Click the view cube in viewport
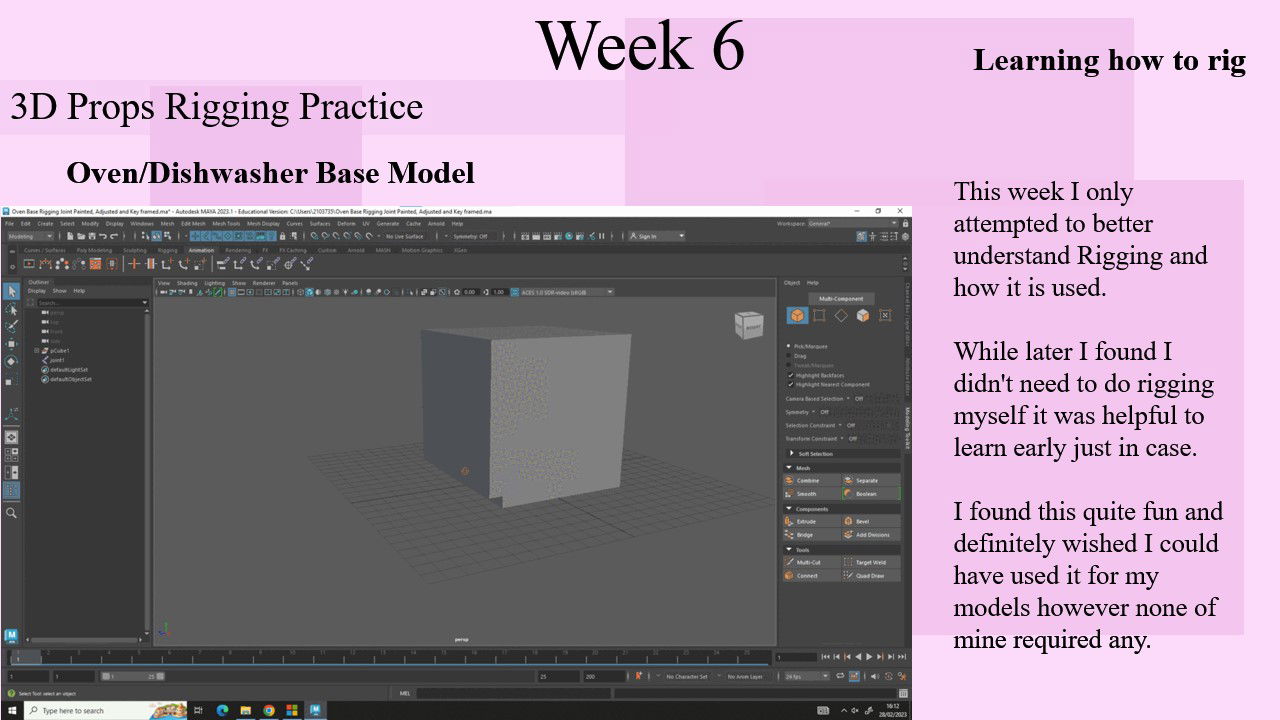1280x720 pixels. coord(748,325)
